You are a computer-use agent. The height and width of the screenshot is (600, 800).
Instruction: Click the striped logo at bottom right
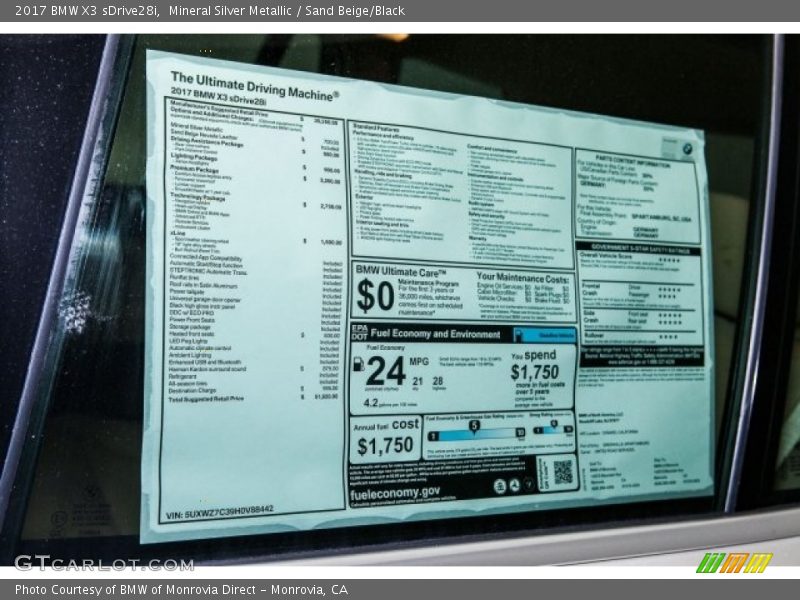click(734, 563)
